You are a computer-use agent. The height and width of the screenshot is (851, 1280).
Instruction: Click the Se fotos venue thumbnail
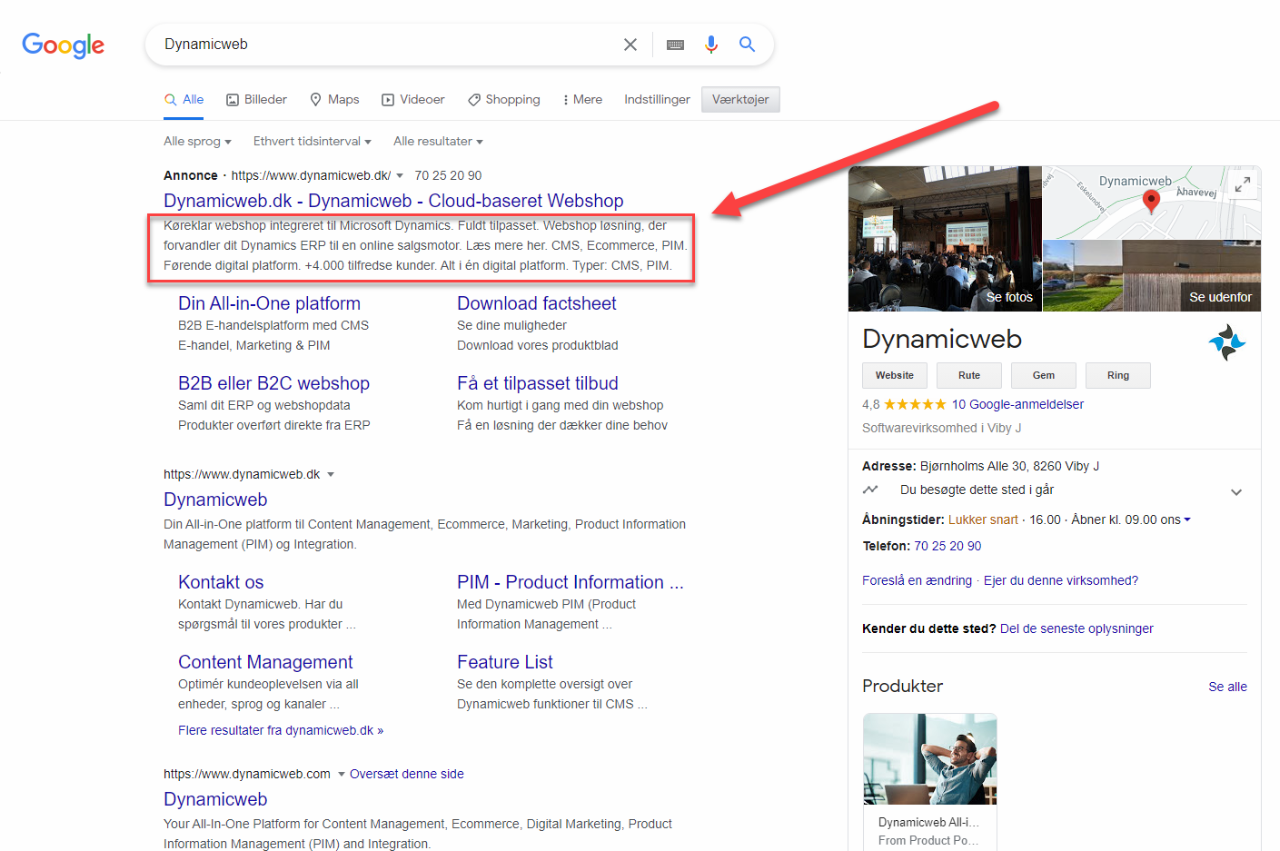pos(944,239)
